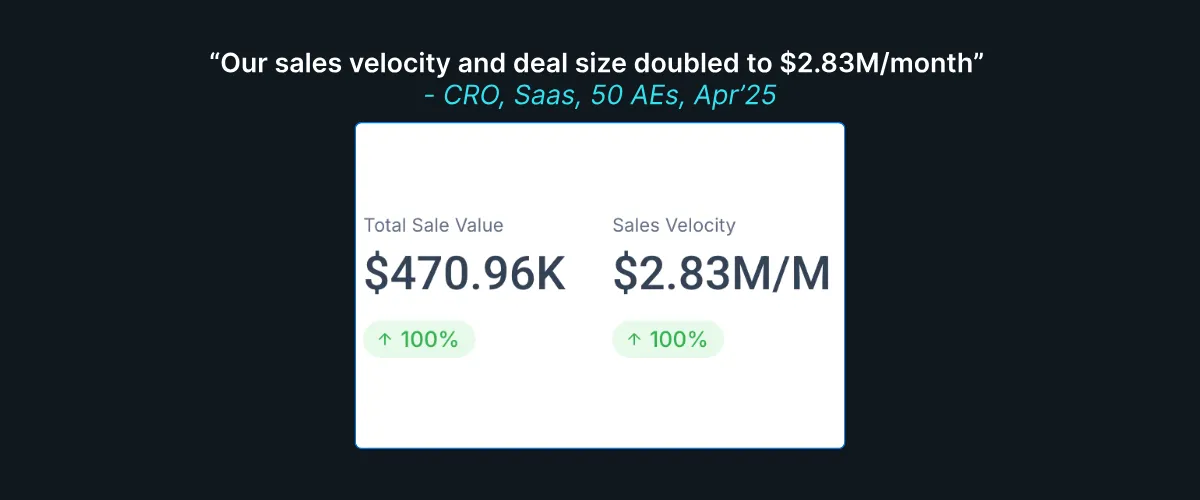Image resolution: width=1200 pixels, height=500 pixels.
Task: Click the white metrics card's empty top area
Action: point(600,165)
